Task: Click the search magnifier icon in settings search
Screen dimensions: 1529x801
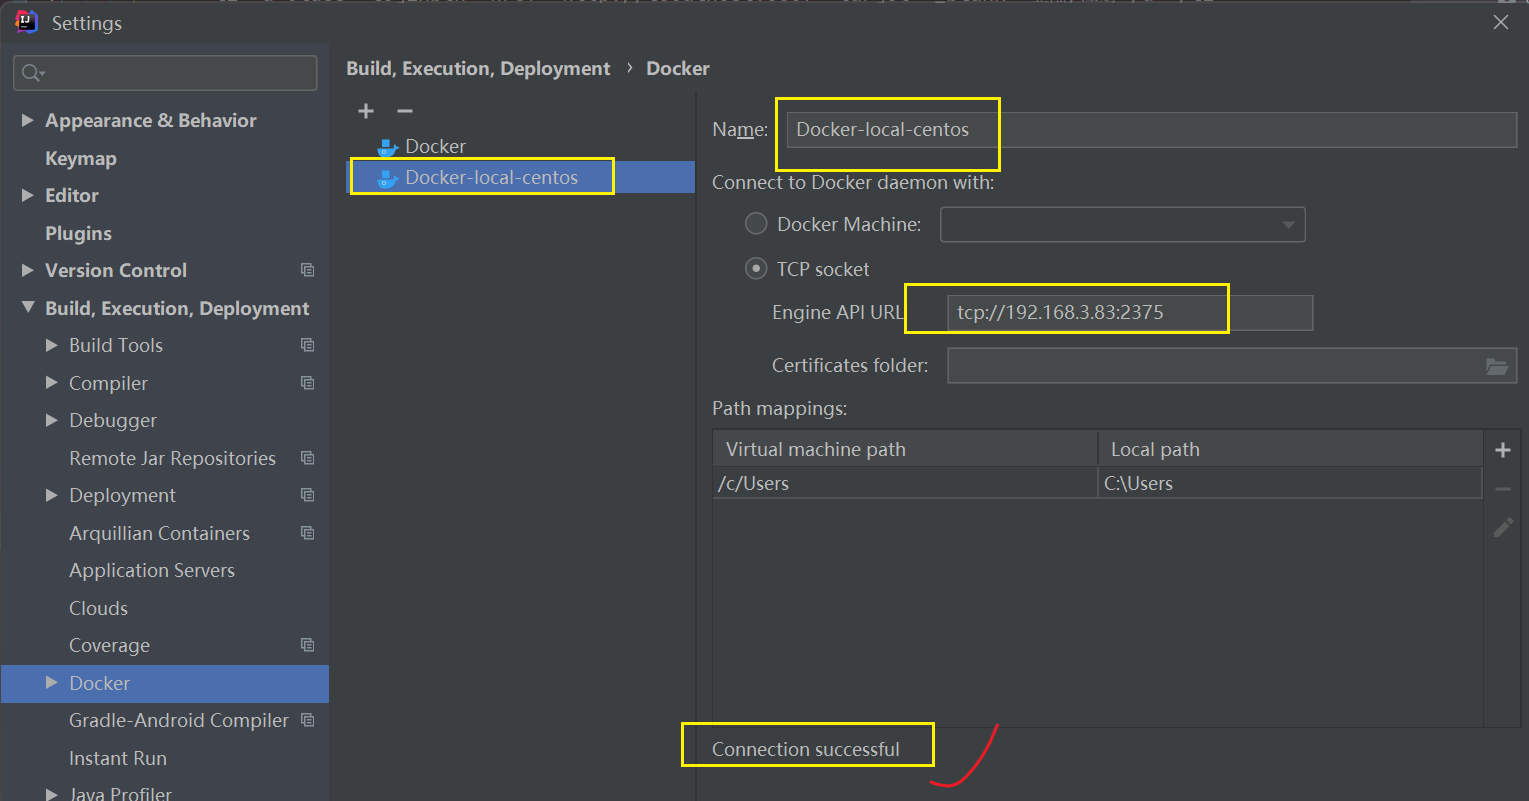Action: 33,73
